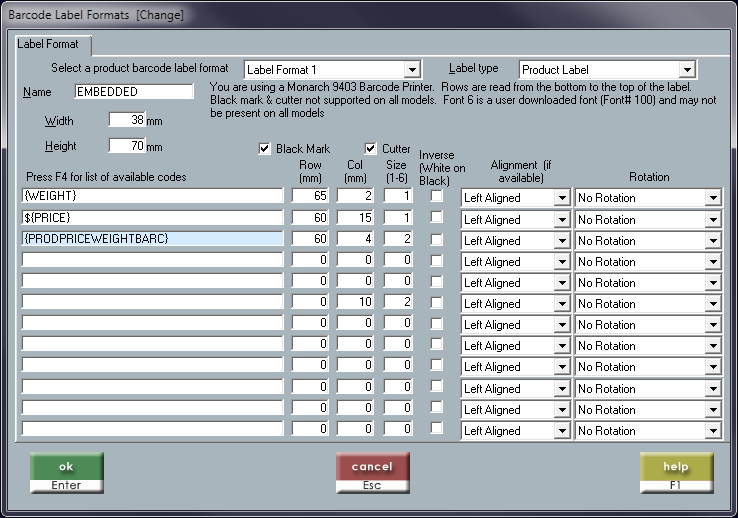Click the {WEIGHT} code field

pos(152,196)
